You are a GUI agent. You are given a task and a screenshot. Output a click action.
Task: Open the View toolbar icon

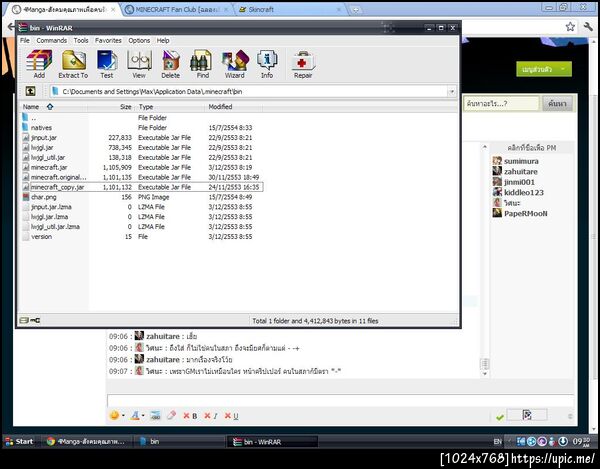(139, 64)
